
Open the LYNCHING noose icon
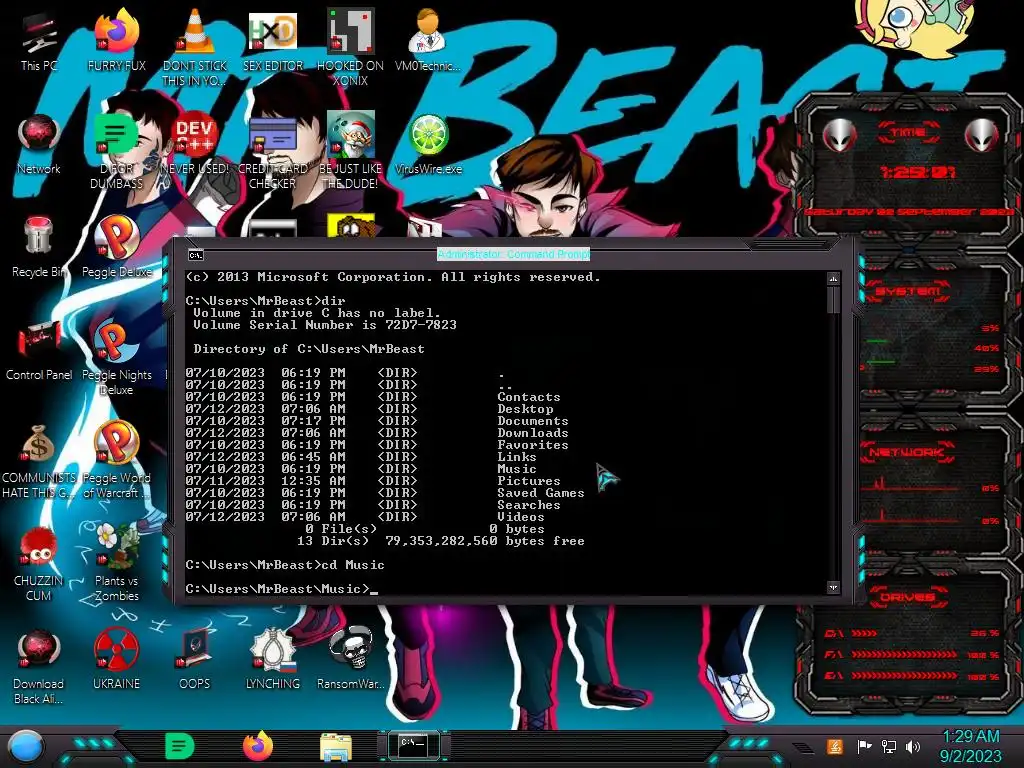tap(273, 660)
